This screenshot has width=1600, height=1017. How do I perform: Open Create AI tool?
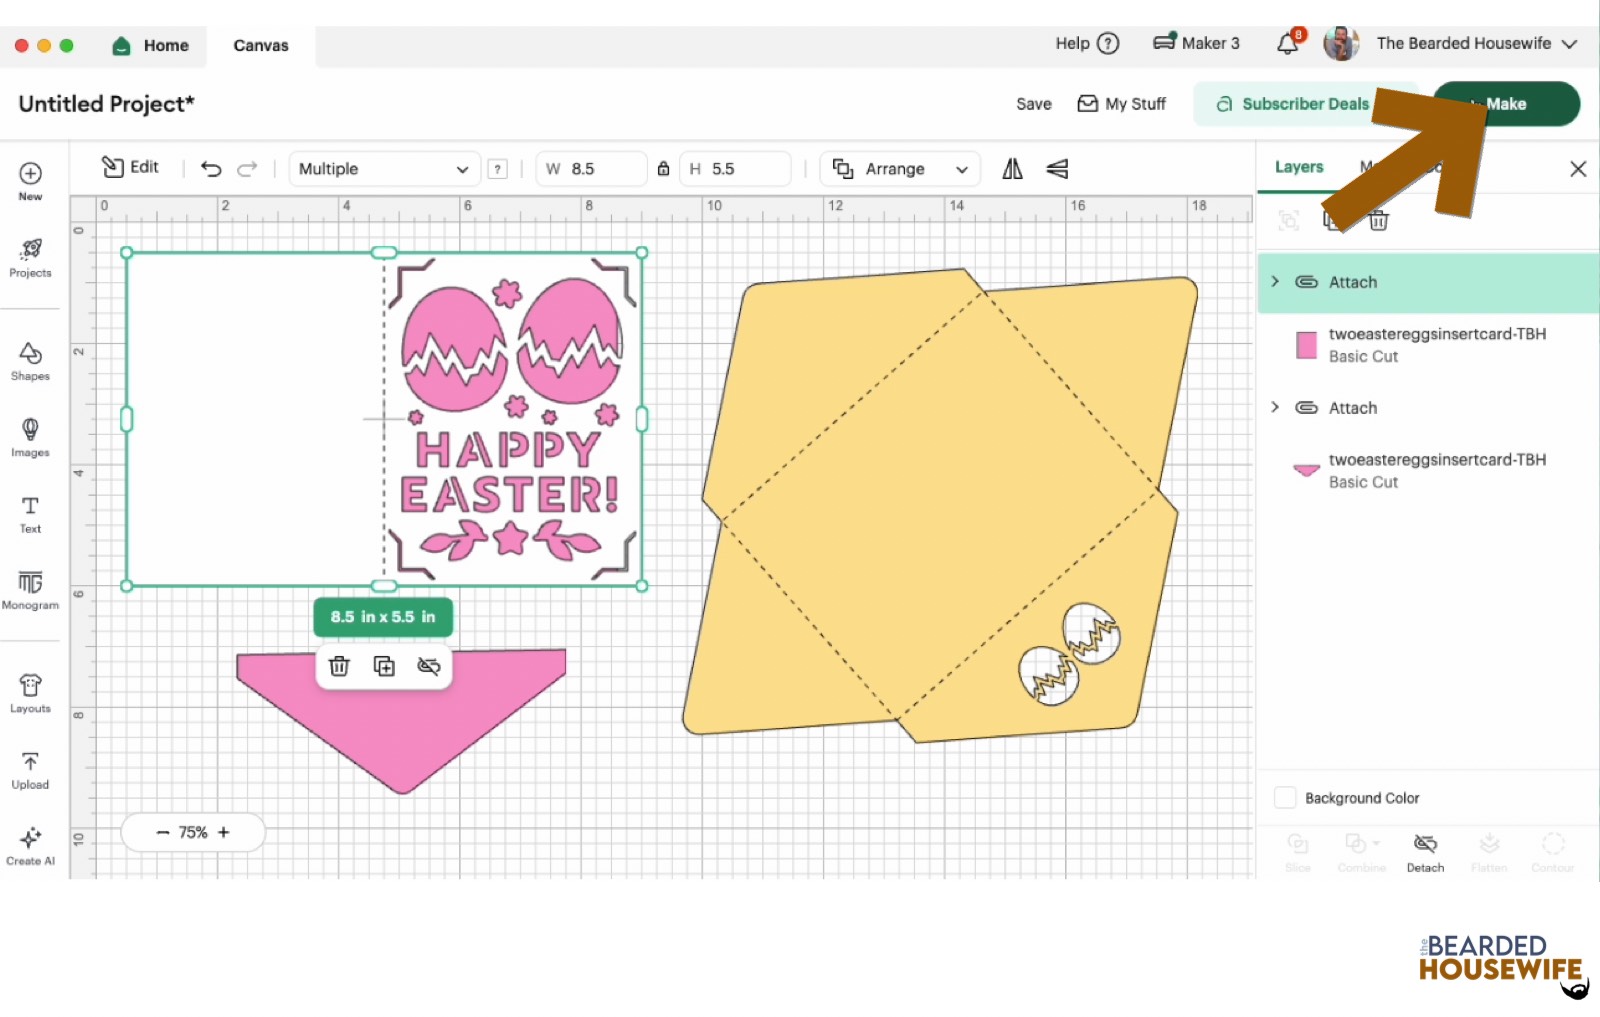[x=30, y=845]
